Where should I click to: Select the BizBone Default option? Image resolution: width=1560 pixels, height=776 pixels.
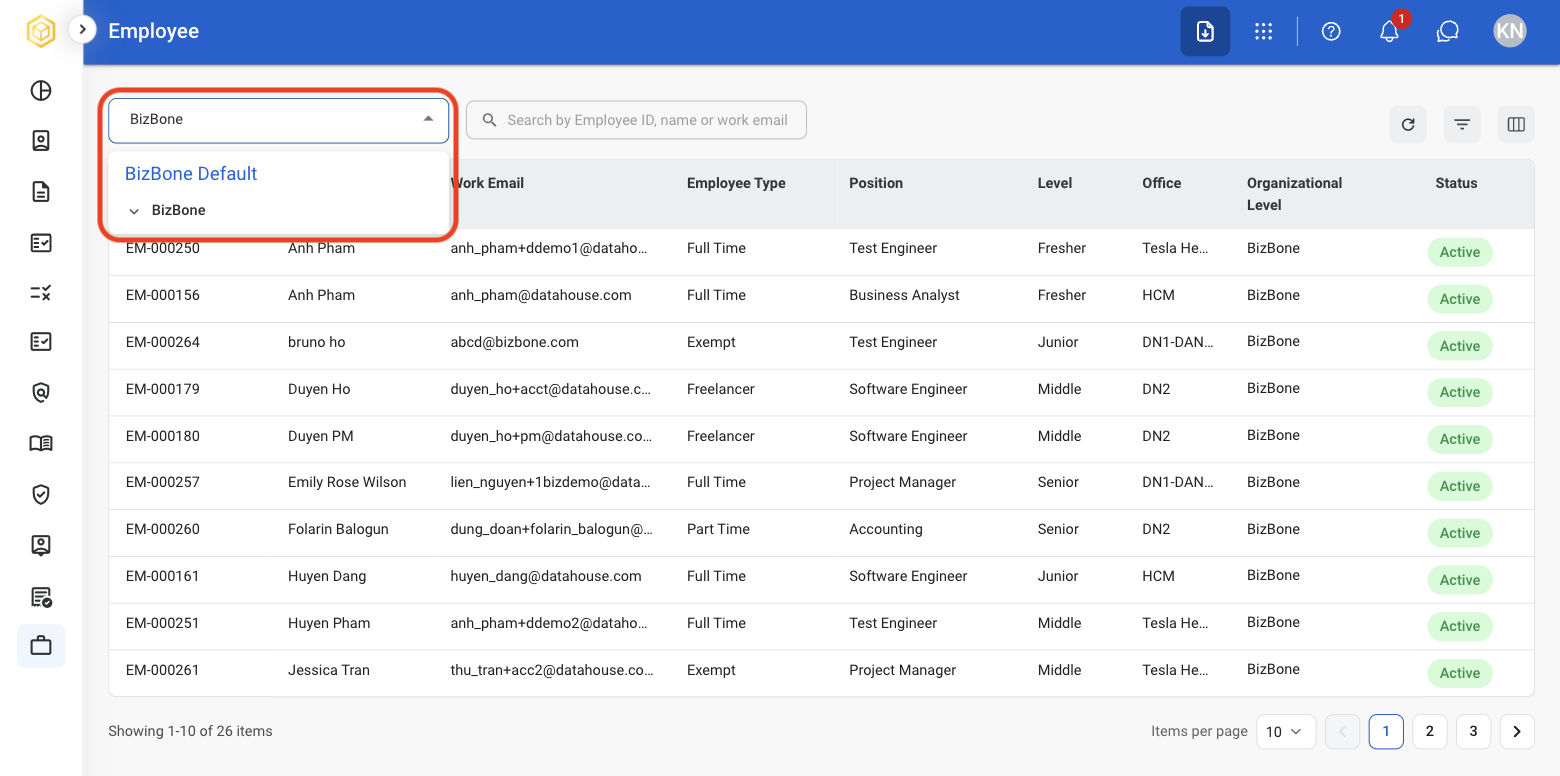point(191,174)
